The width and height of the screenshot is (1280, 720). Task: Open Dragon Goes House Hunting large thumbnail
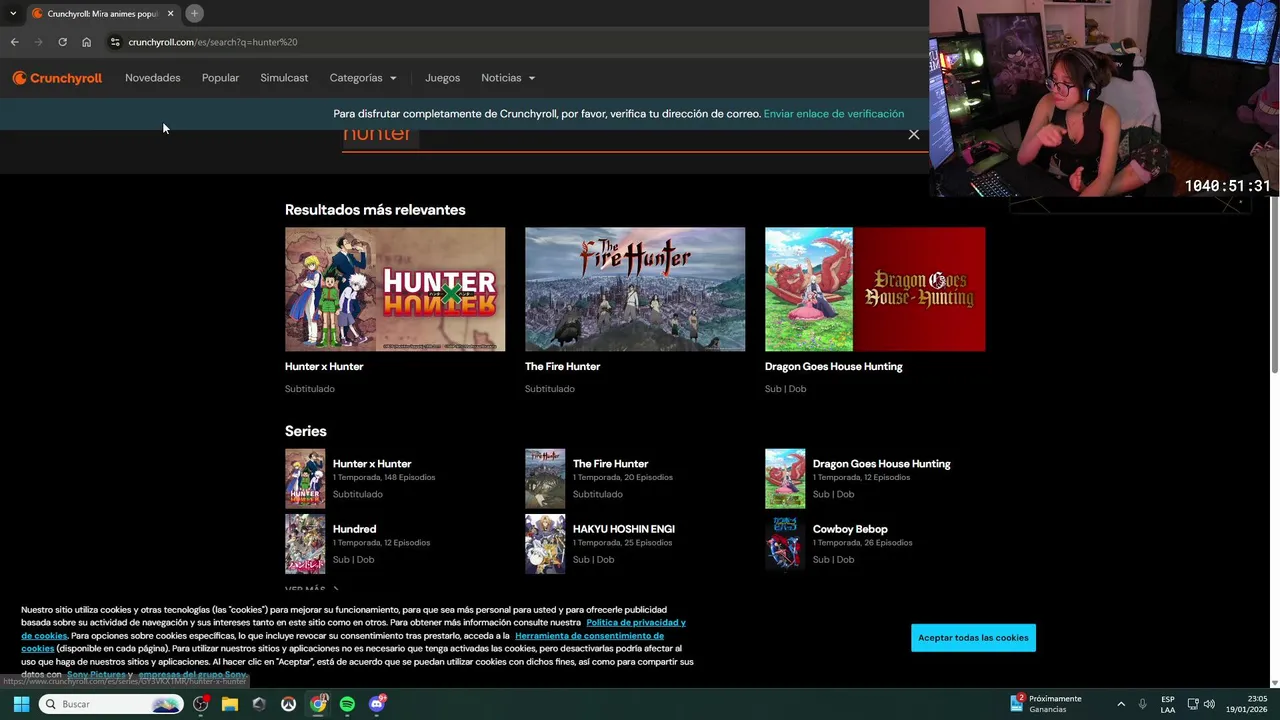tap(875, 289)
